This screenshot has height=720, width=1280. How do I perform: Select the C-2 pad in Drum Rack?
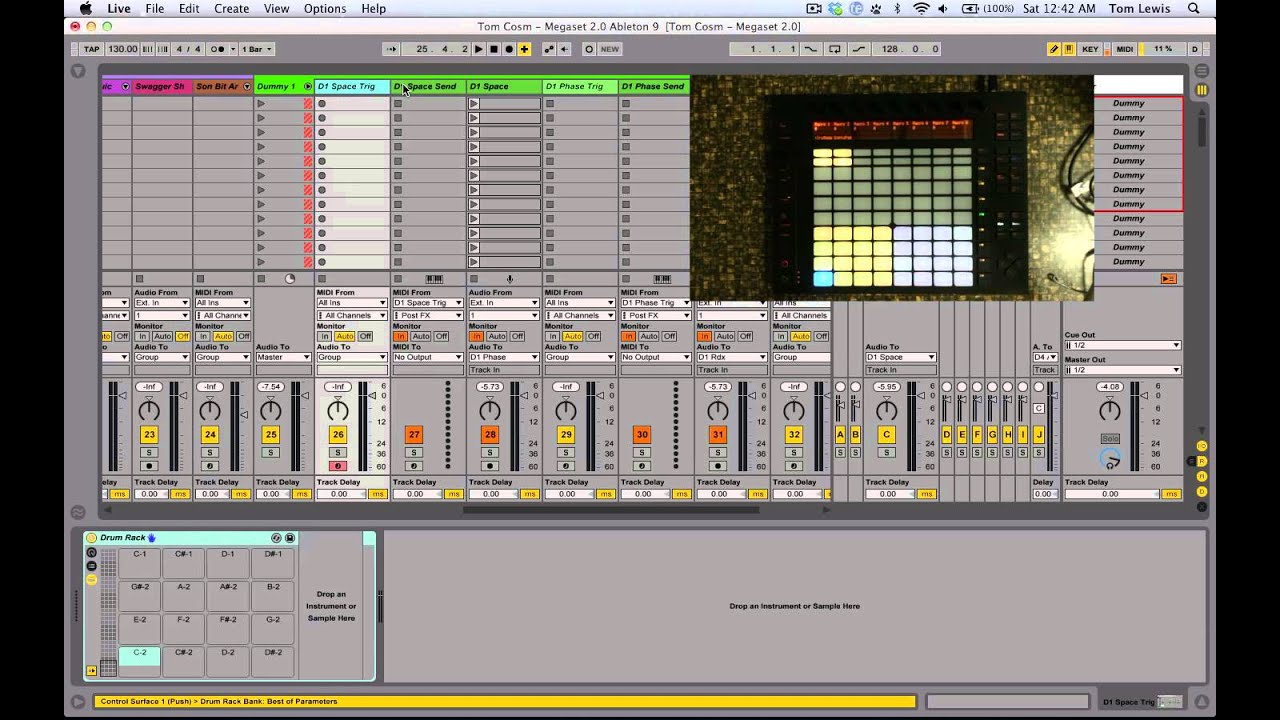[x=139, y=661]
